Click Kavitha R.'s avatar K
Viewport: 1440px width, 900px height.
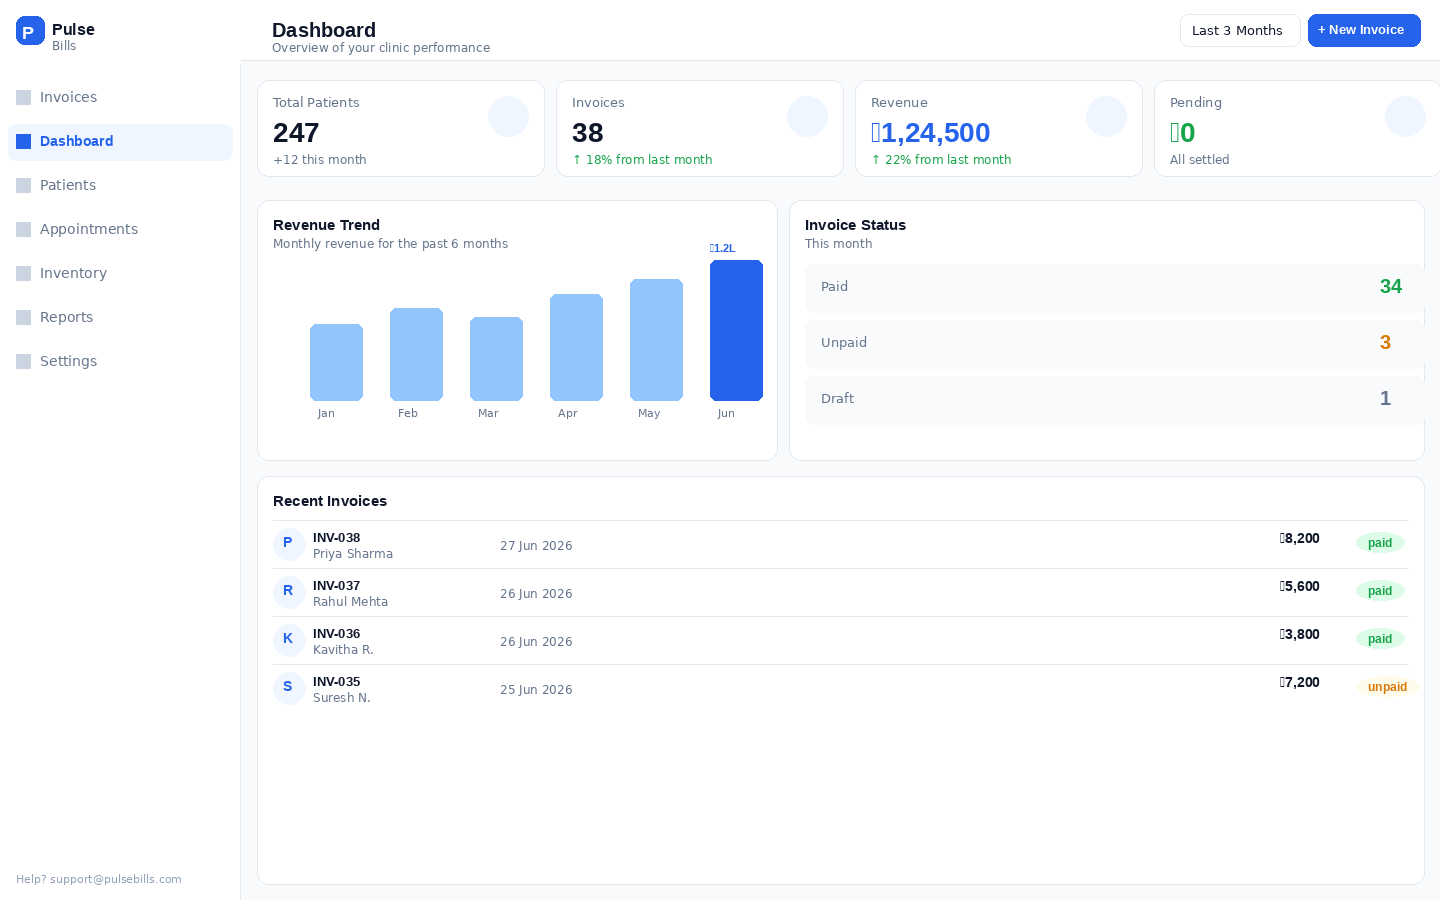coord(289,641)
